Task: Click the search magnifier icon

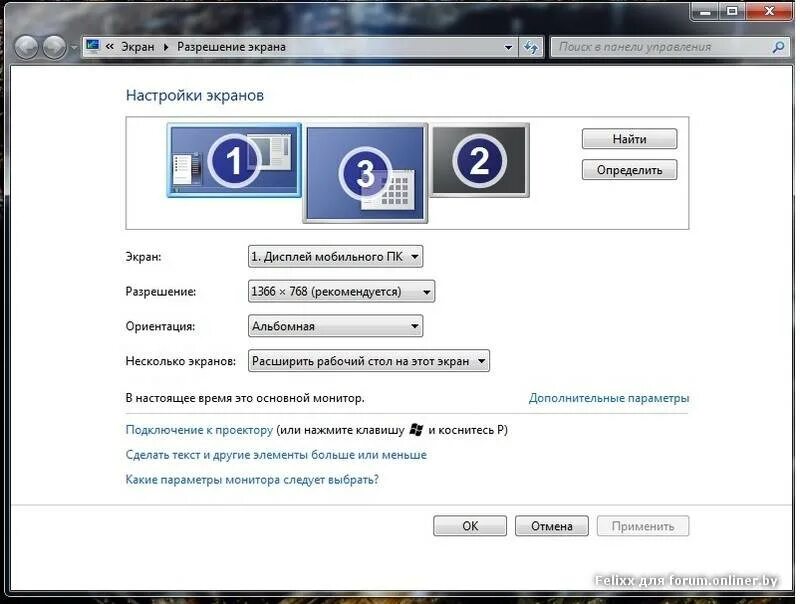Action: coord(778,47)
